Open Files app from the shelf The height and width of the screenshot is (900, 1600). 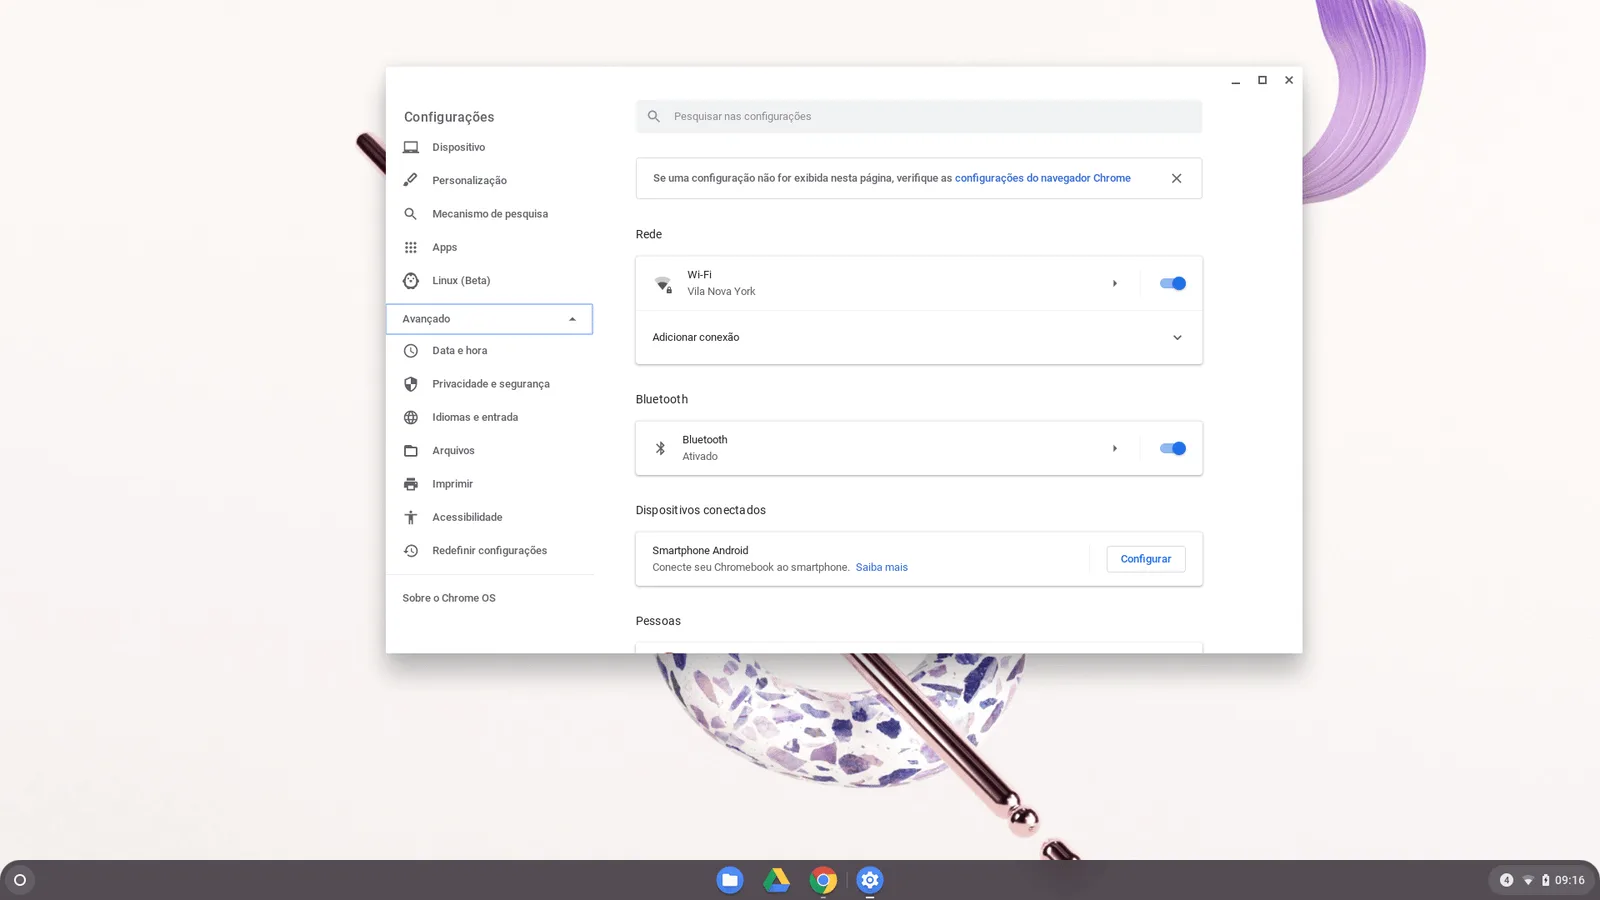coord(730,880)
